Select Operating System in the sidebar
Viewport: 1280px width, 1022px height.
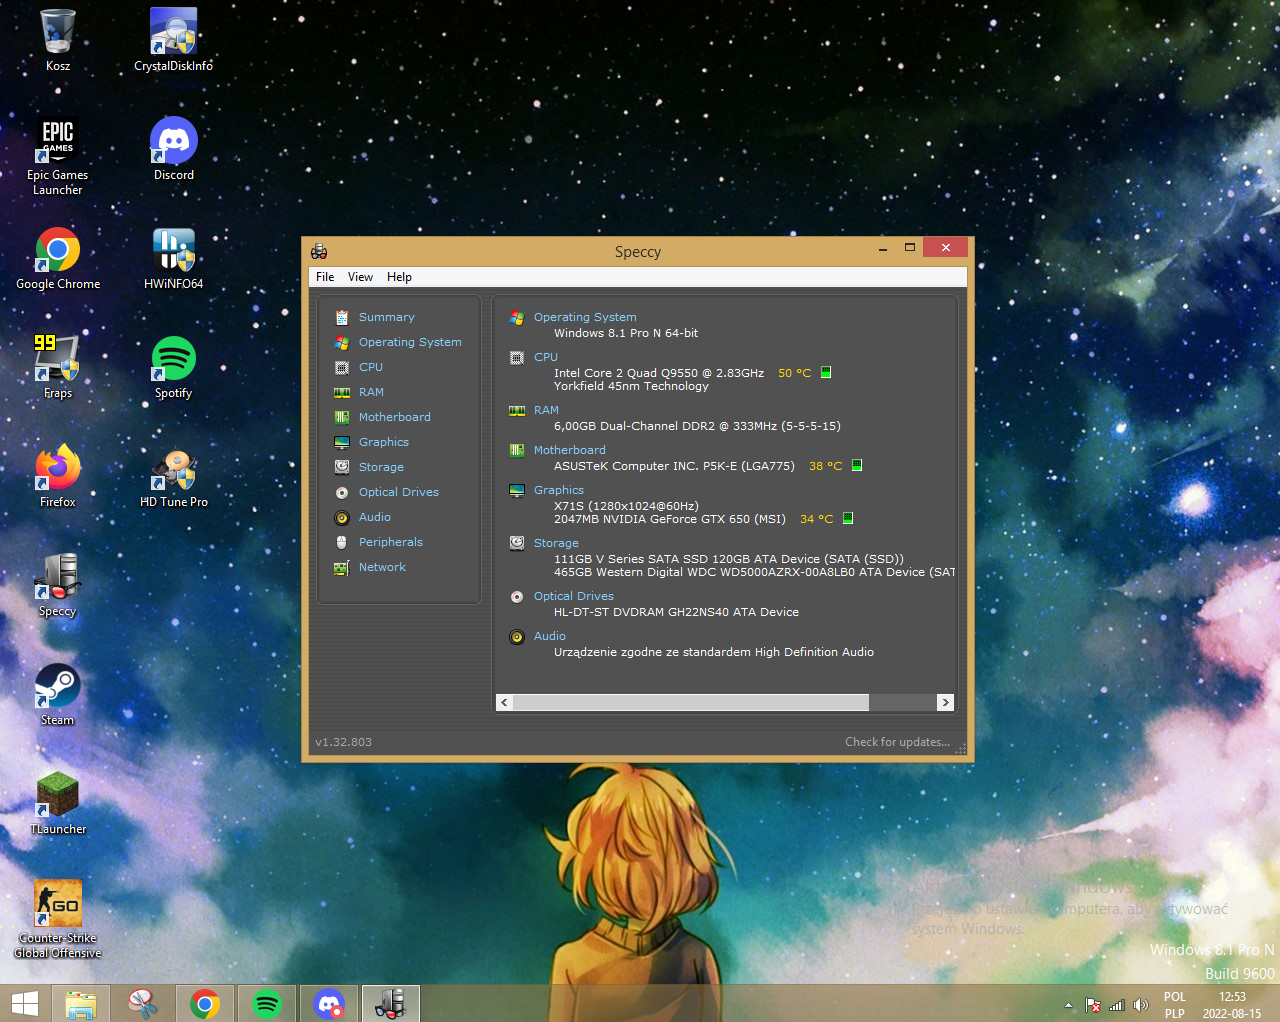click(410, 342)
